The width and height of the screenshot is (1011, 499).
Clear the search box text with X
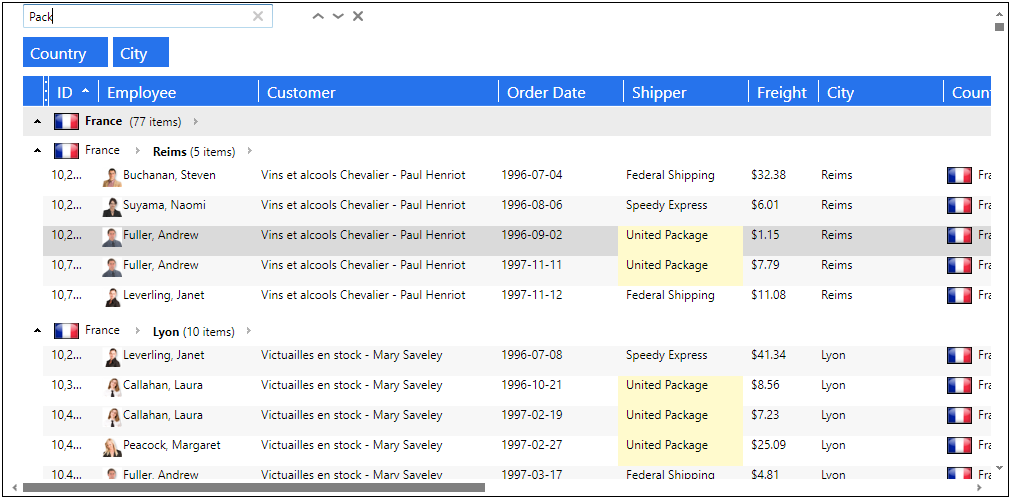click(x=258, y=16)
